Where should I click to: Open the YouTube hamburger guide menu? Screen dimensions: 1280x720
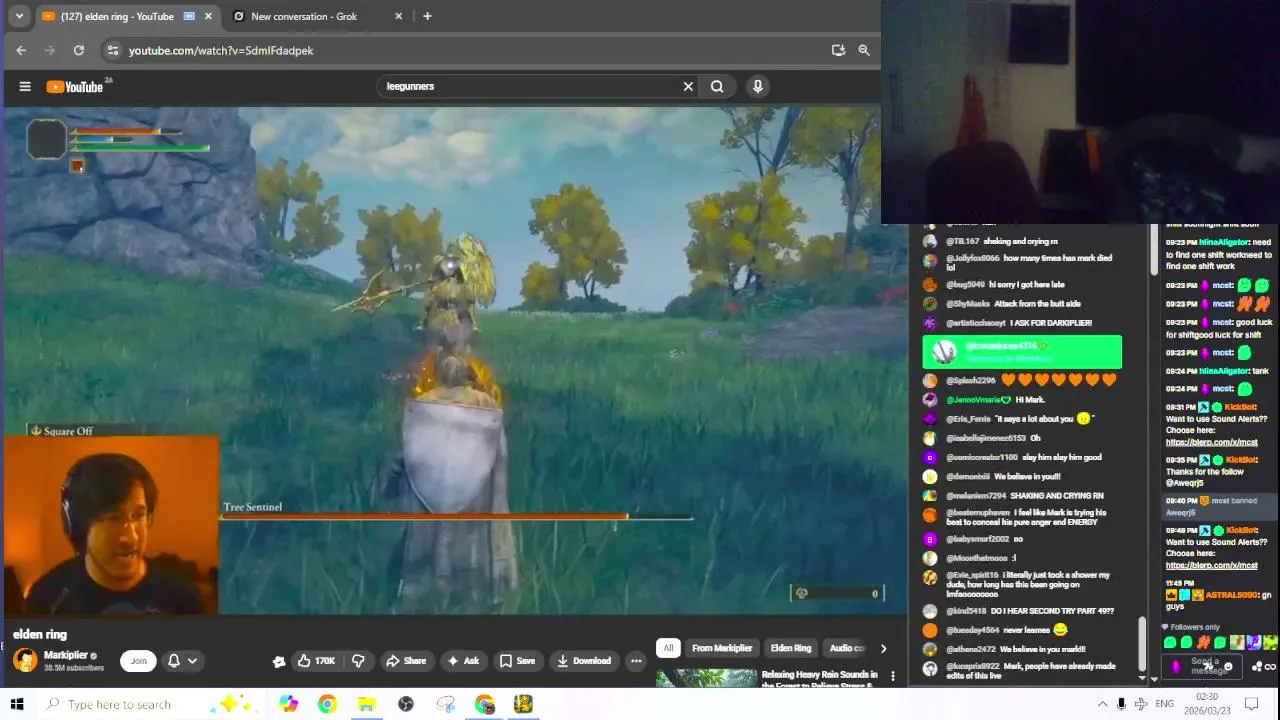25,86
